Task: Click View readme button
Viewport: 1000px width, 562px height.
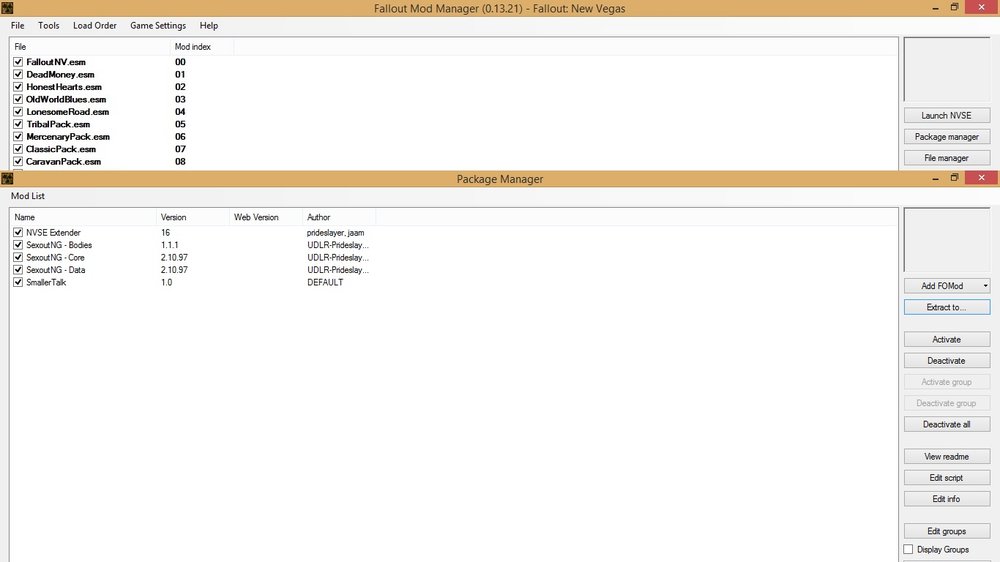Action: pos(946,456)
